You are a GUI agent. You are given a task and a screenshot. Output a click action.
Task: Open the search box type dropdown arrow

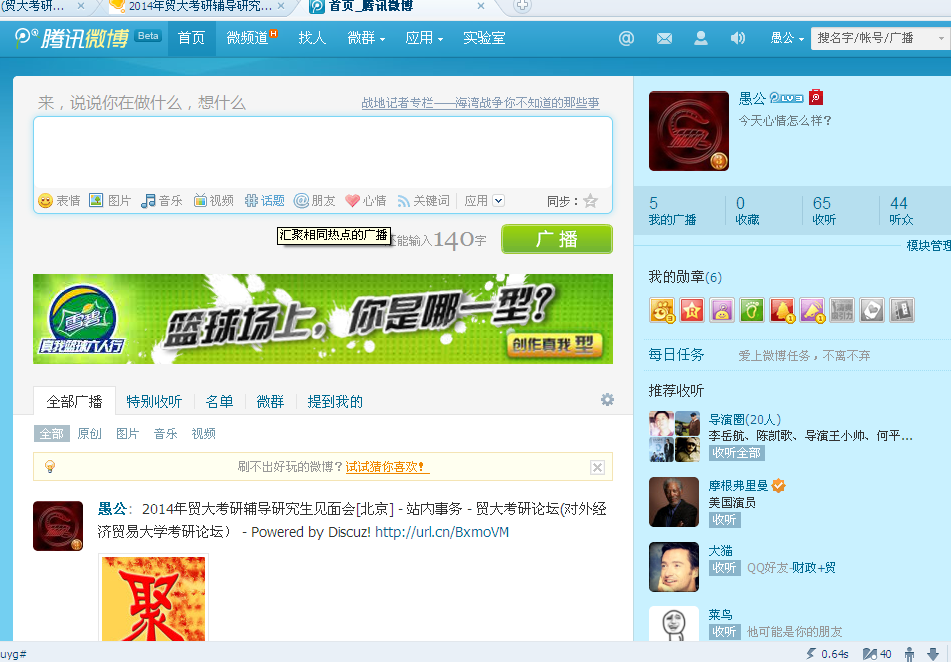click(941, 38)
